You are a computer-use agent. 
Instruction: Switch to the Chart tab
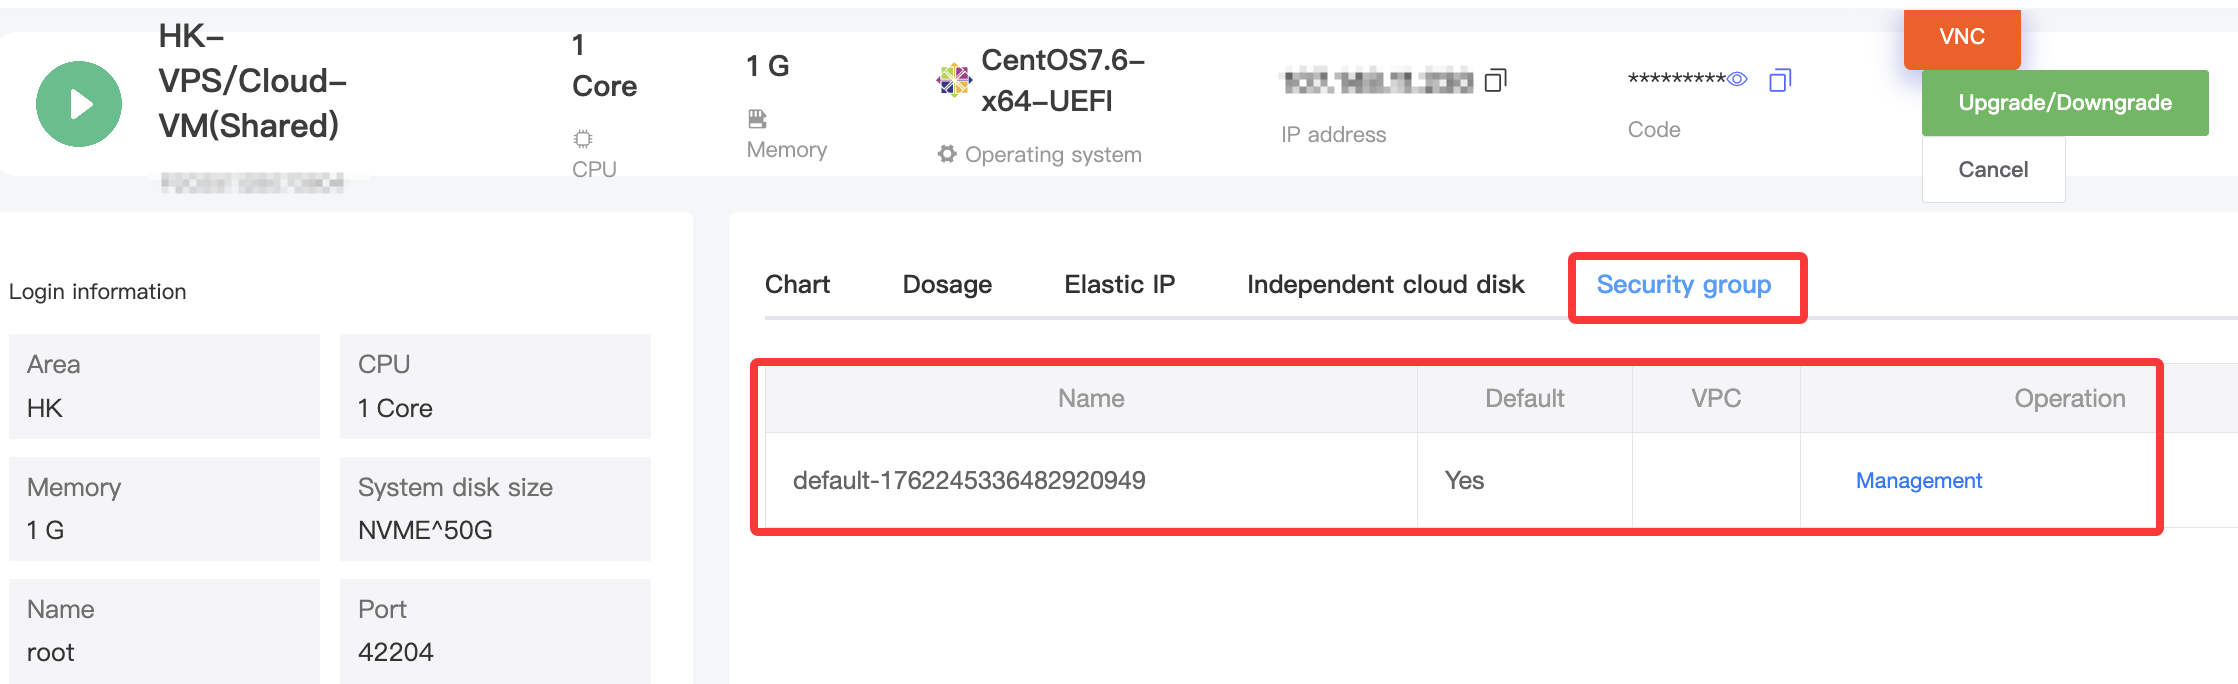point(797,285)
